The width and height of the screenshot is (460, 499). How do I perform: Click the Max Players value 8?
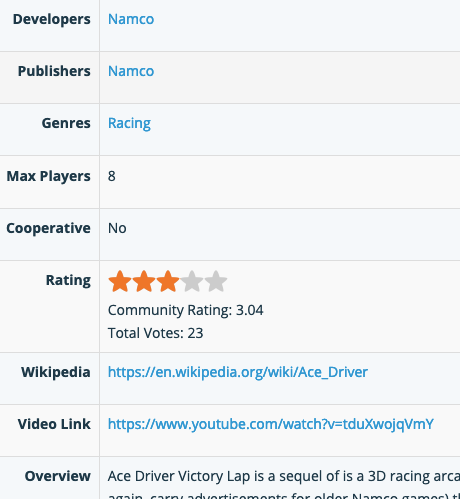point(112,176)
